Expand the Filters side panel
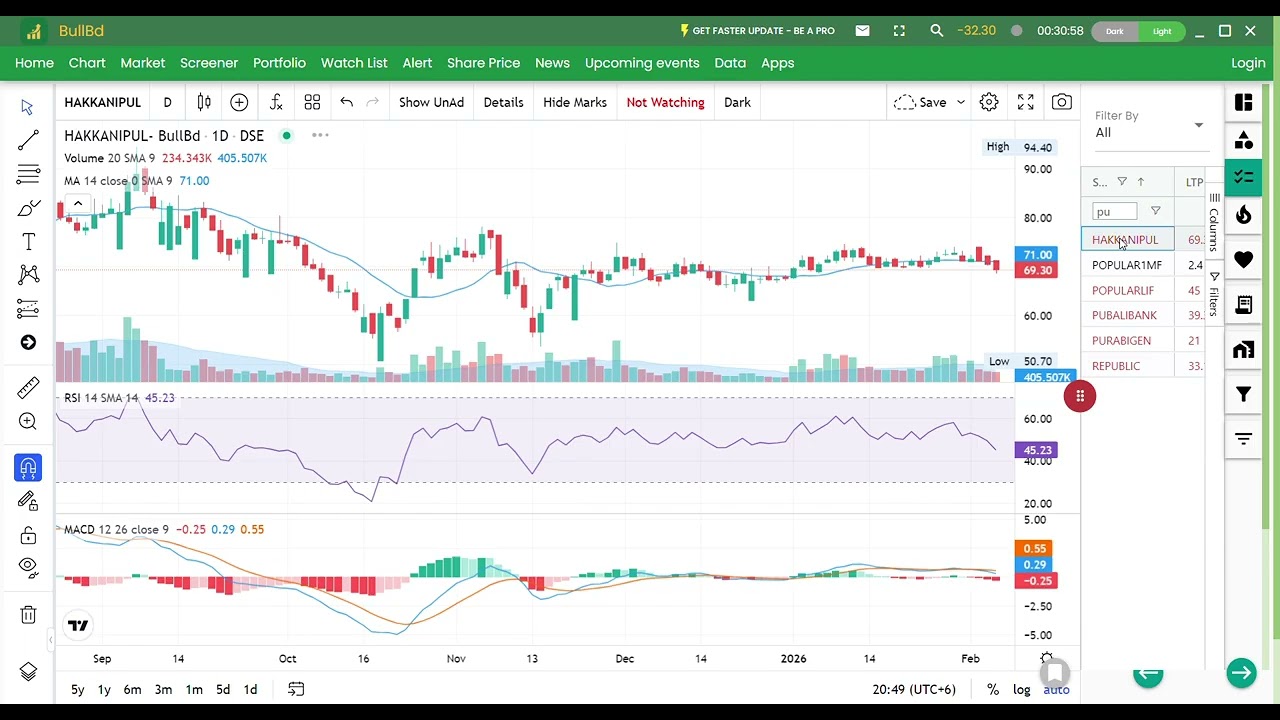 [1214, 294]
